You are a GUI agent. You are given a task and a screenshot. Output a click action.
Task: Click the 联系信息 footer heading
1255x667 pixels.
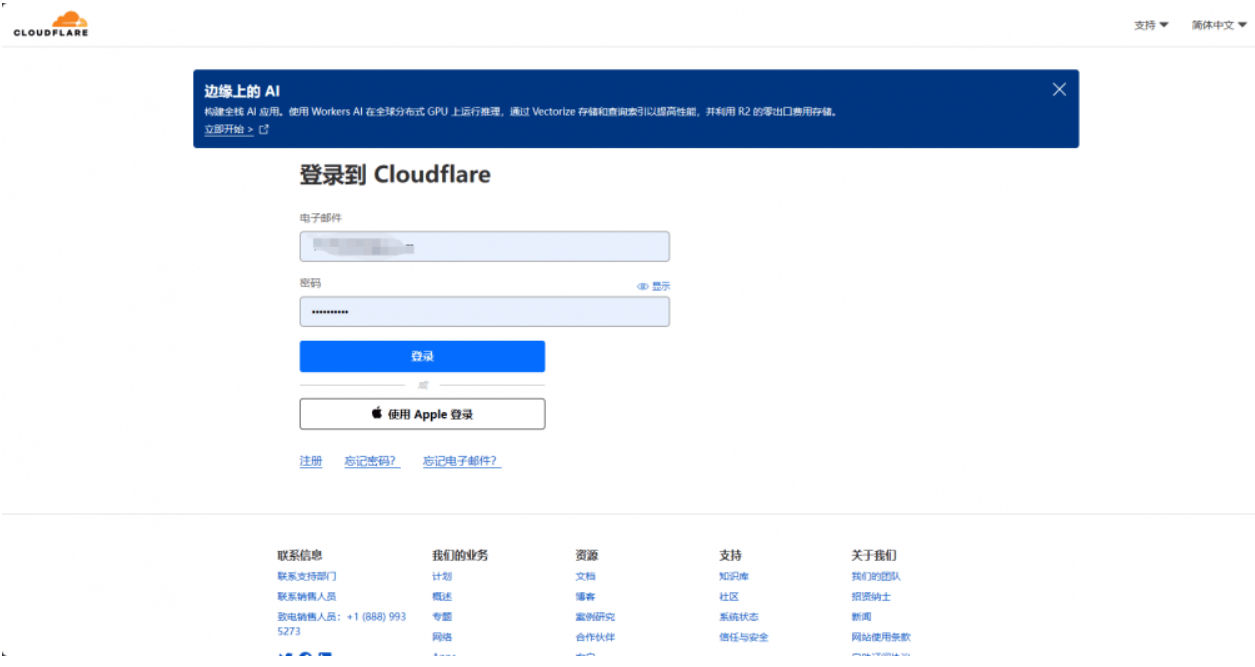(x=300, y=555)
